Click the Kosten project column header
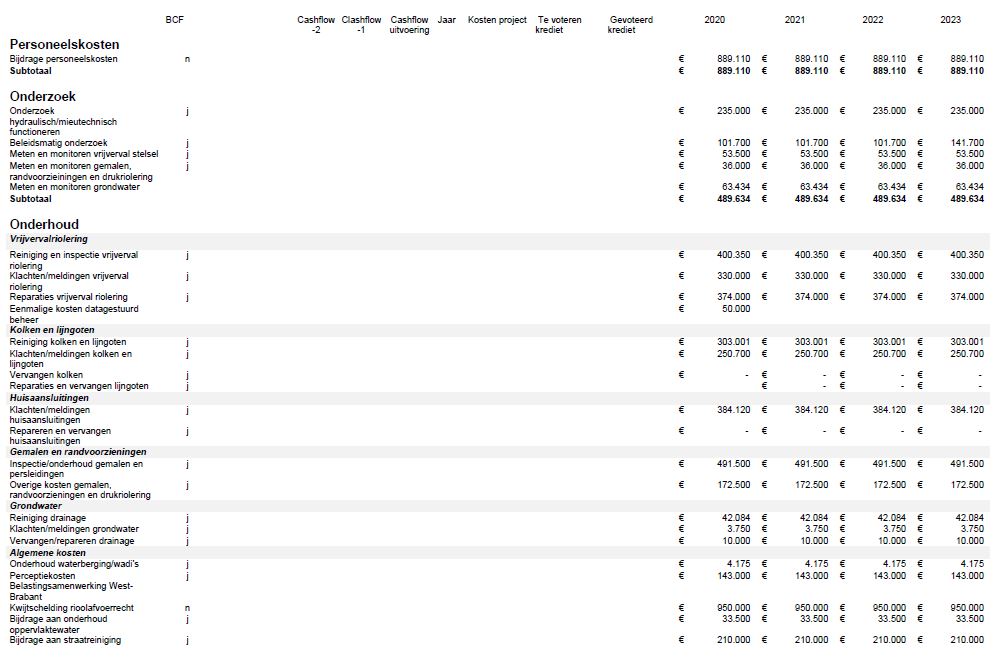Viewport: 998px width, 657px height. 497,20
